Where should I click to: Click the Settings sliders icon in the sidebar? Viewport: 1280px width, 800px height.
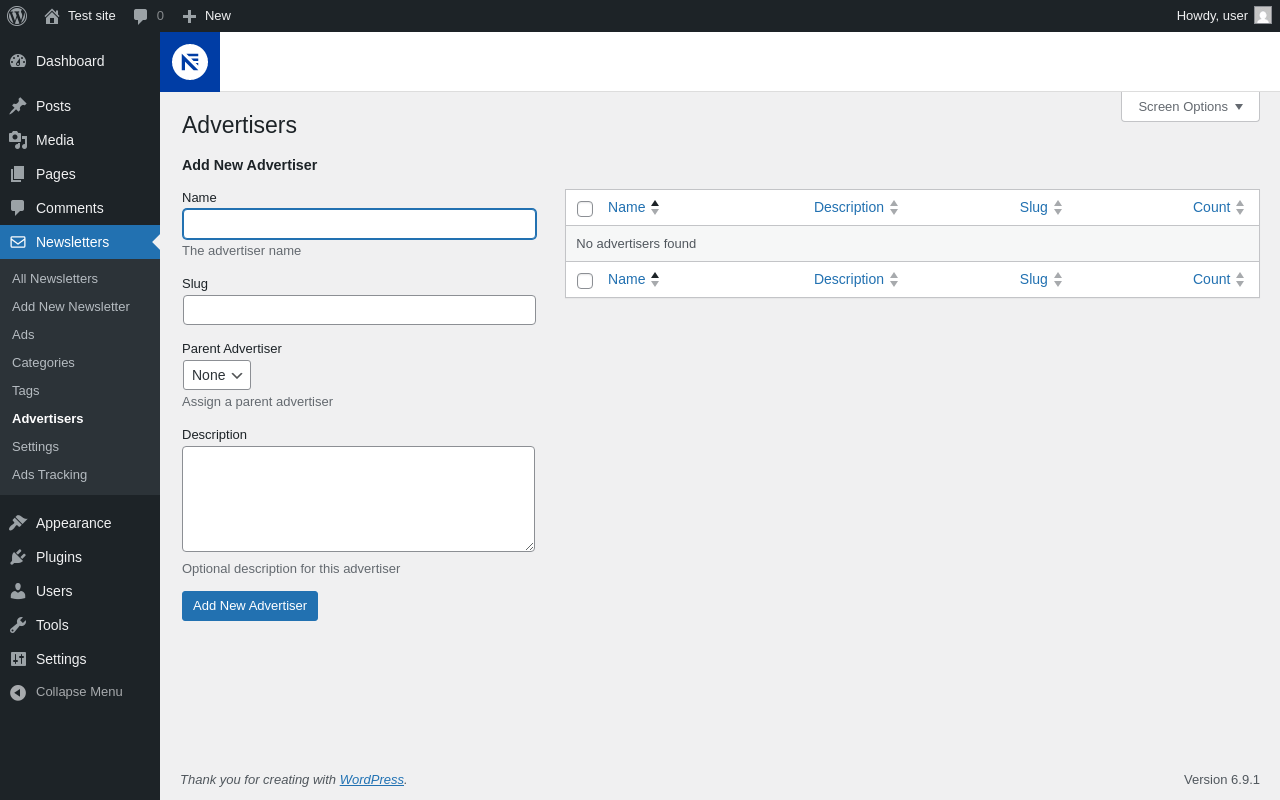tap(18, 659)
